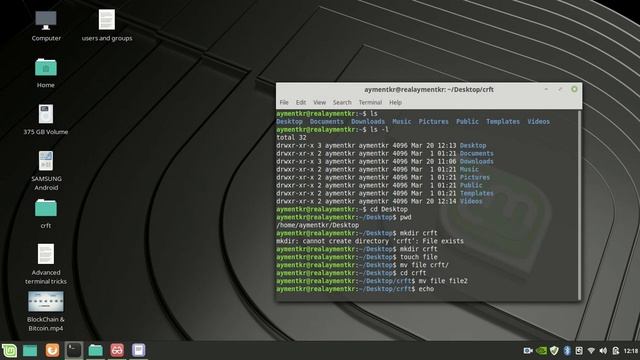Click the 'touch file' command text
Viewport: 640px width, 360px height.
pyautogui.click(x=419, y=257)
